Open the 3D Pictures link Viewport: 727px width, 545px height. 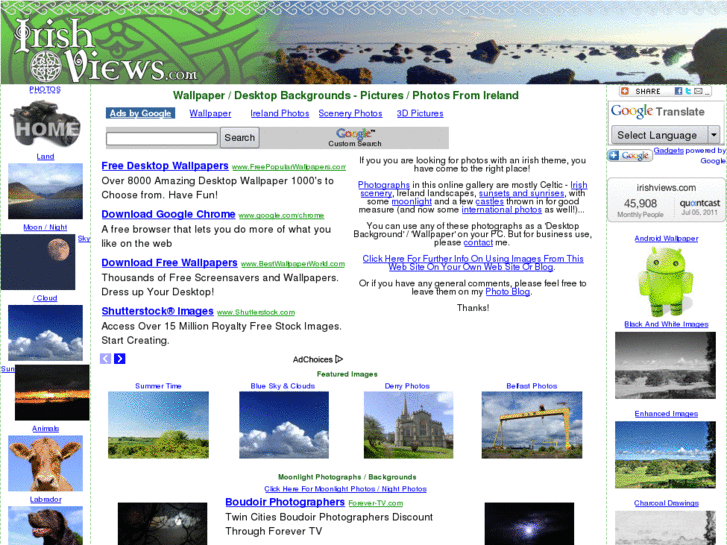point(420,113)
